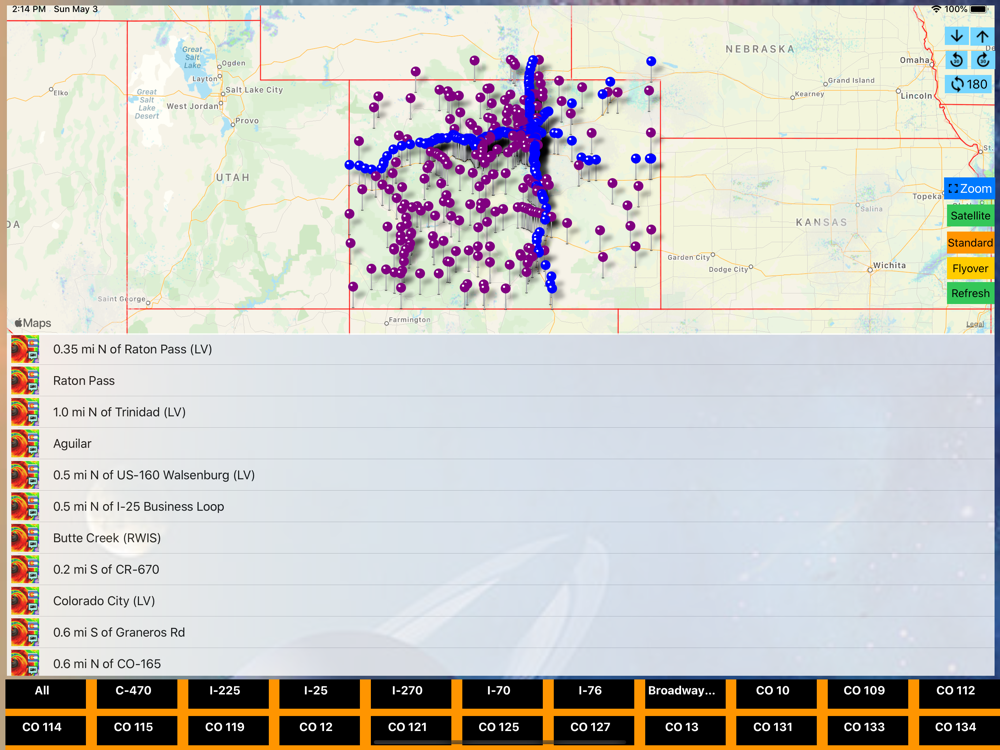The height and width of the screenshot is (750, 1000).
Task: Click the icon beside Raton Pass row
Action: (x=25, y=381)
